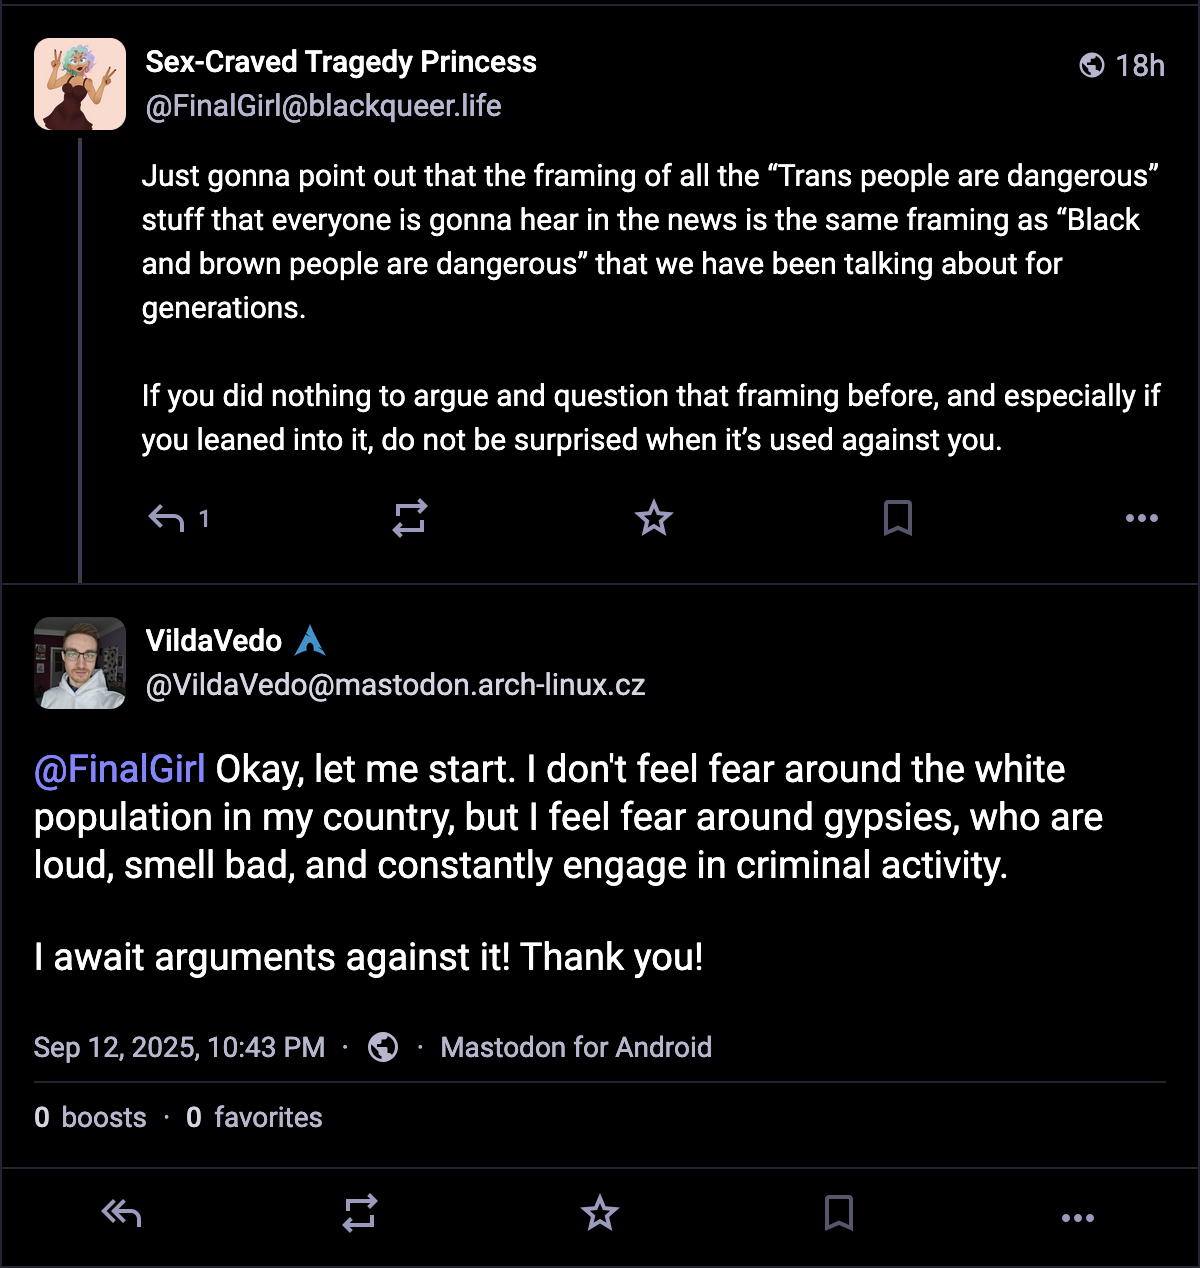
Task: Open the 18h timestamp of parent post
Action: [x=1139, y=66]
